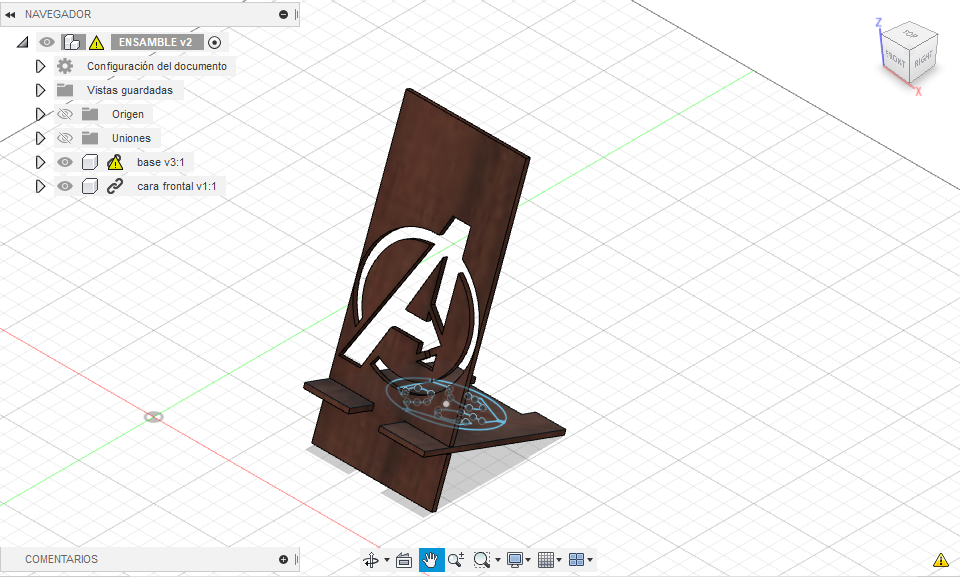Expand the base v3:1 component node
Image resolution: width=960 pixels, height=577 pixels.
point(40,162)
